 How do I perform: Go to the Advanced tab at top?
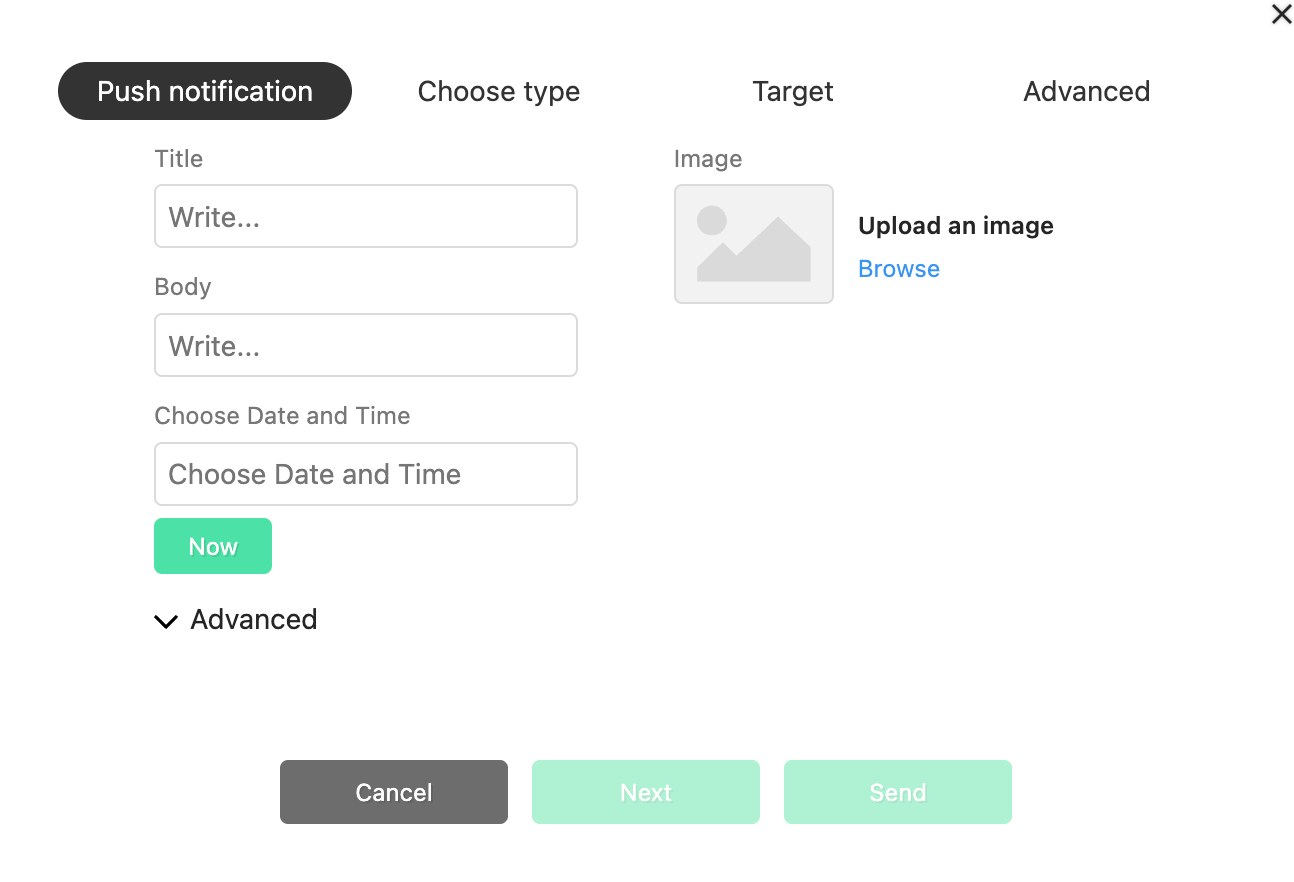click(x=1087, y=91)
